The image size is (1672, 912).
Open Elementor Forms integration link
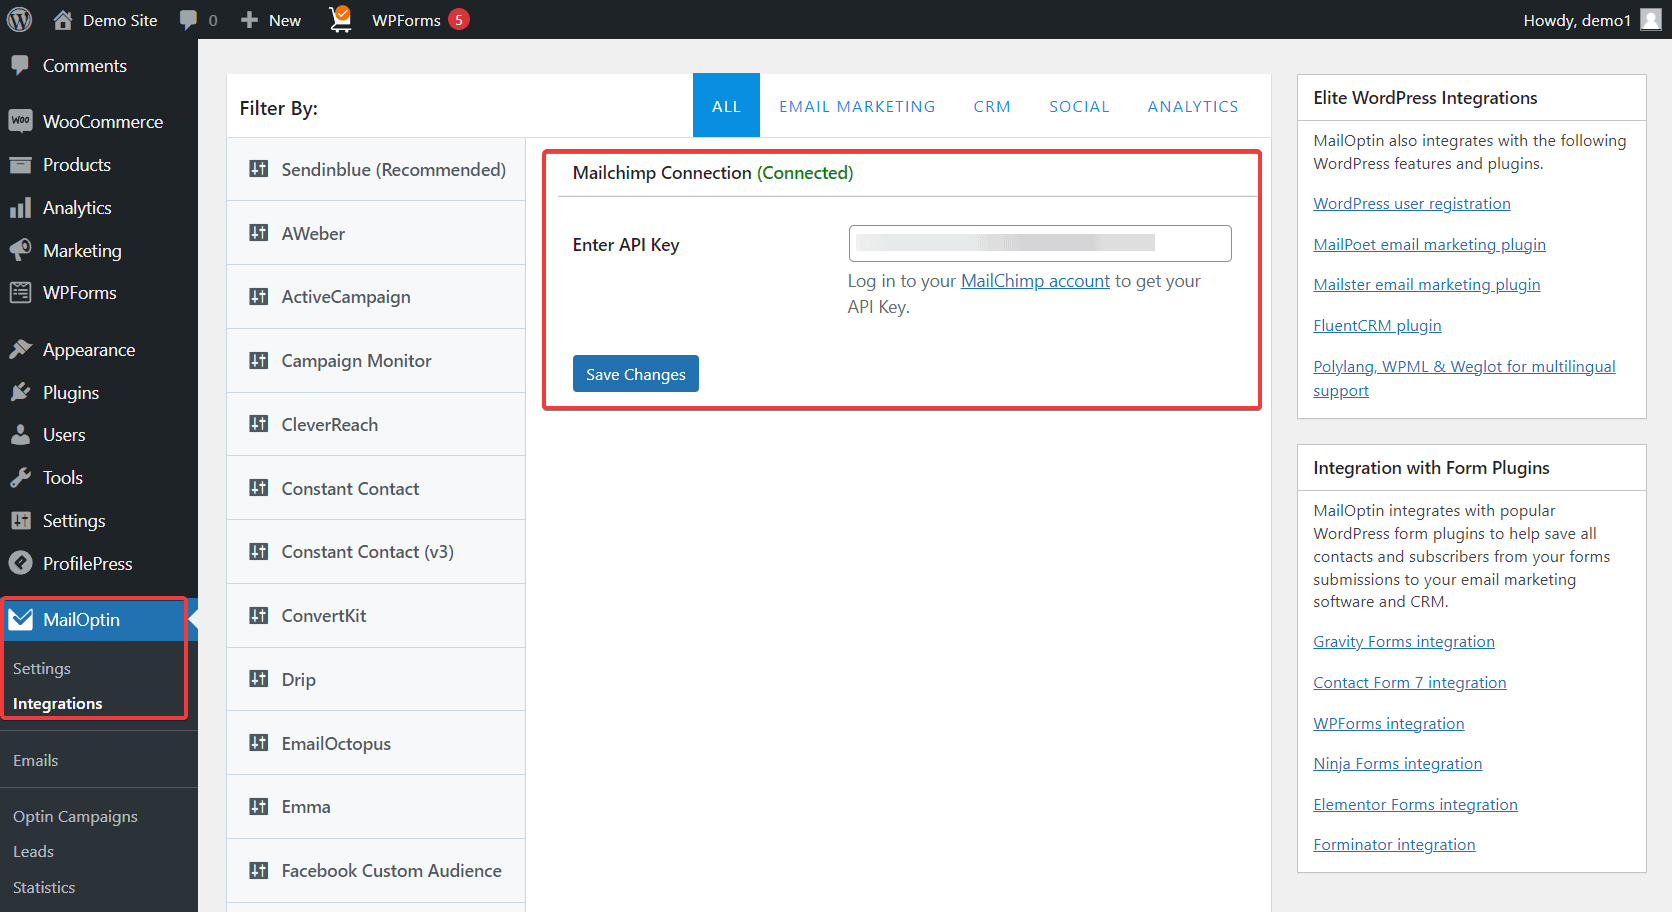(x=1416, y=805)
